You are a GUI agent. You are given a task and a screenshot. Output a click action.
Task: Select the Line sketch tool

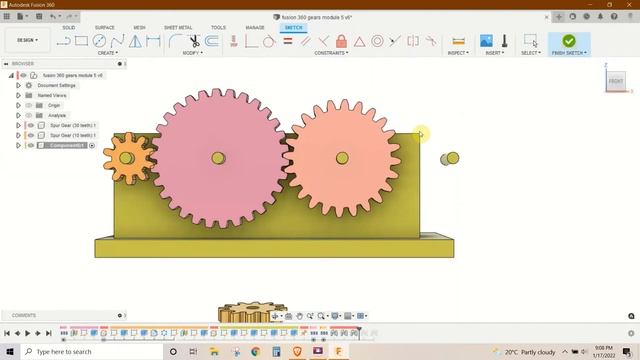pyautogui.click(x=64, y=41)
